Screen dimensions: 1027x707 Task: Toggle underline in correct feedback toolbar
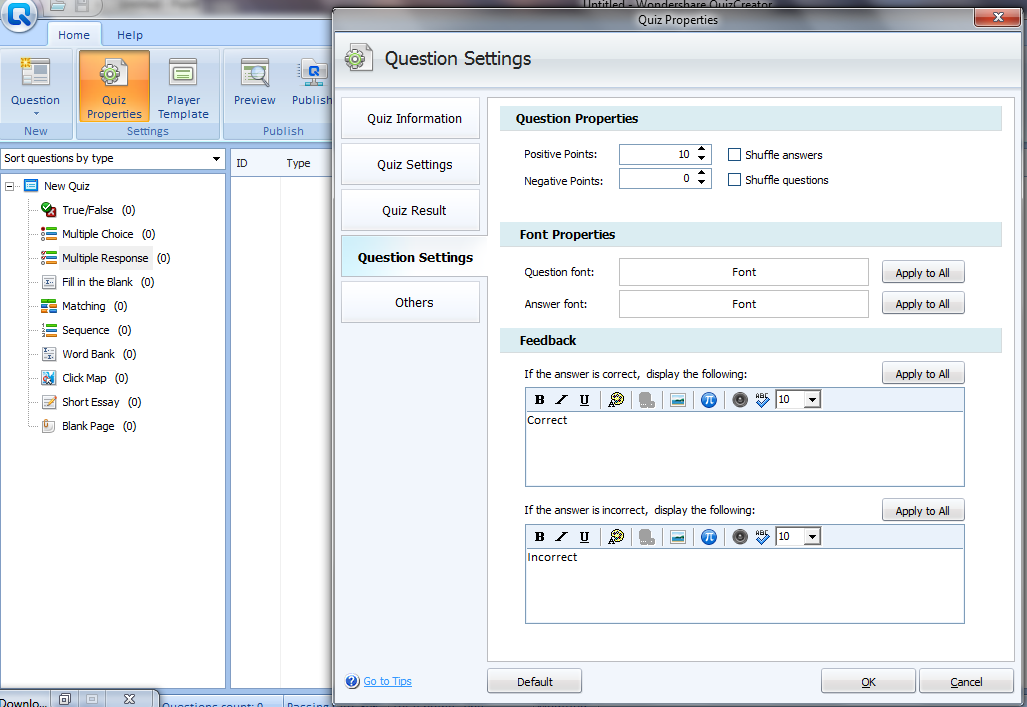click(584, 400)
